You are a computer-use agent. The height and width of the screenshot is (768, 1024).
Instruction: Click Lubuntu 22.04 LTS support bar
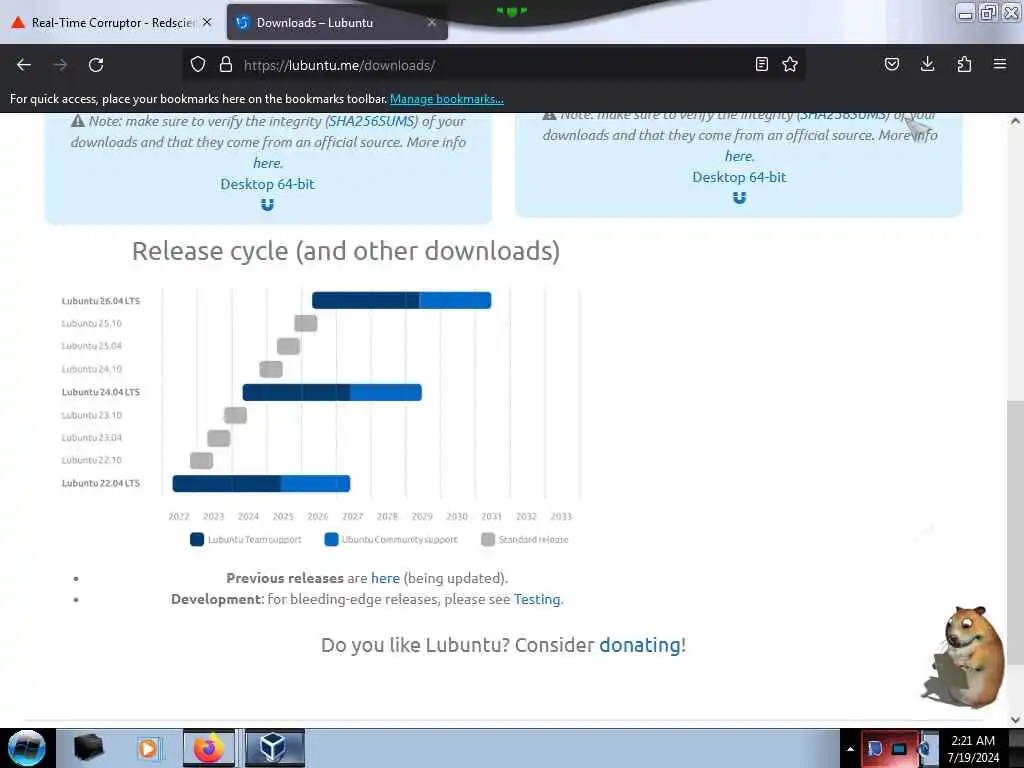(x=261, y=483)
